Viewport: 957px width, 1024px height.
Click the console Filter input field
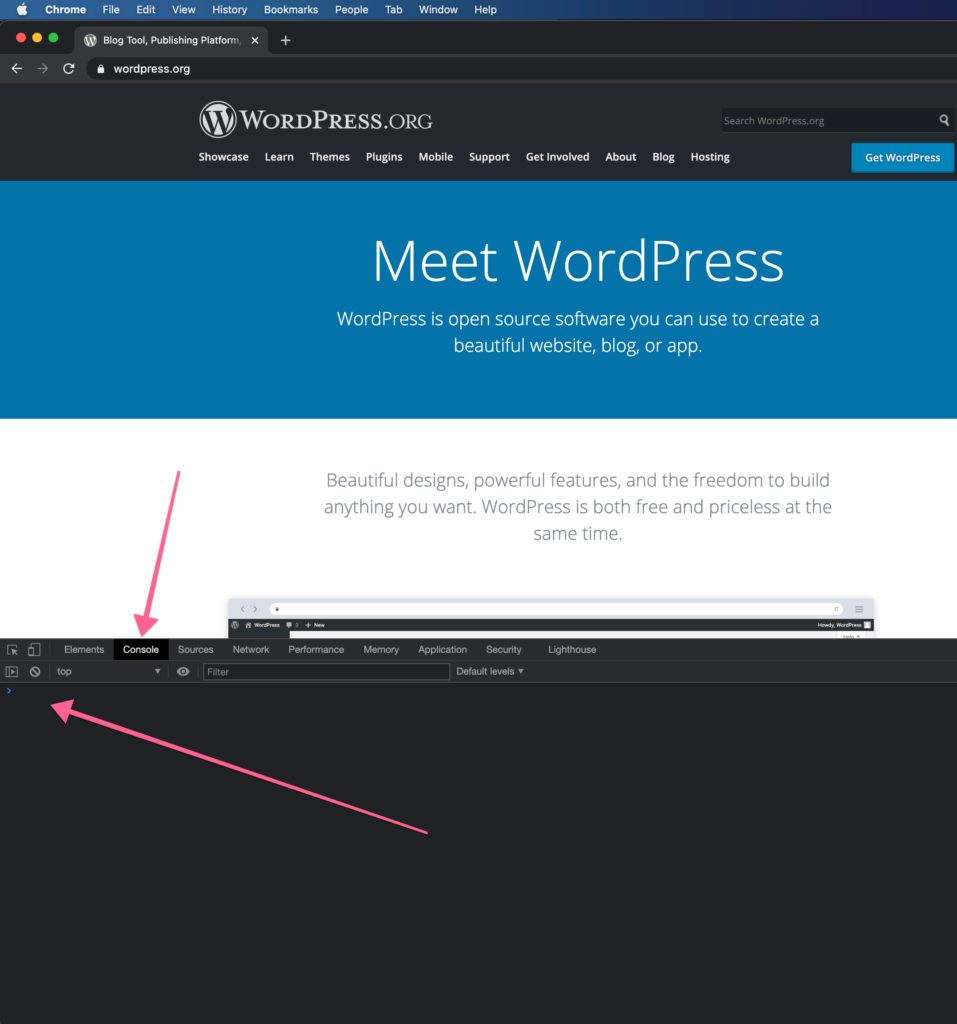pyautogui.click(x=326, y=672)
